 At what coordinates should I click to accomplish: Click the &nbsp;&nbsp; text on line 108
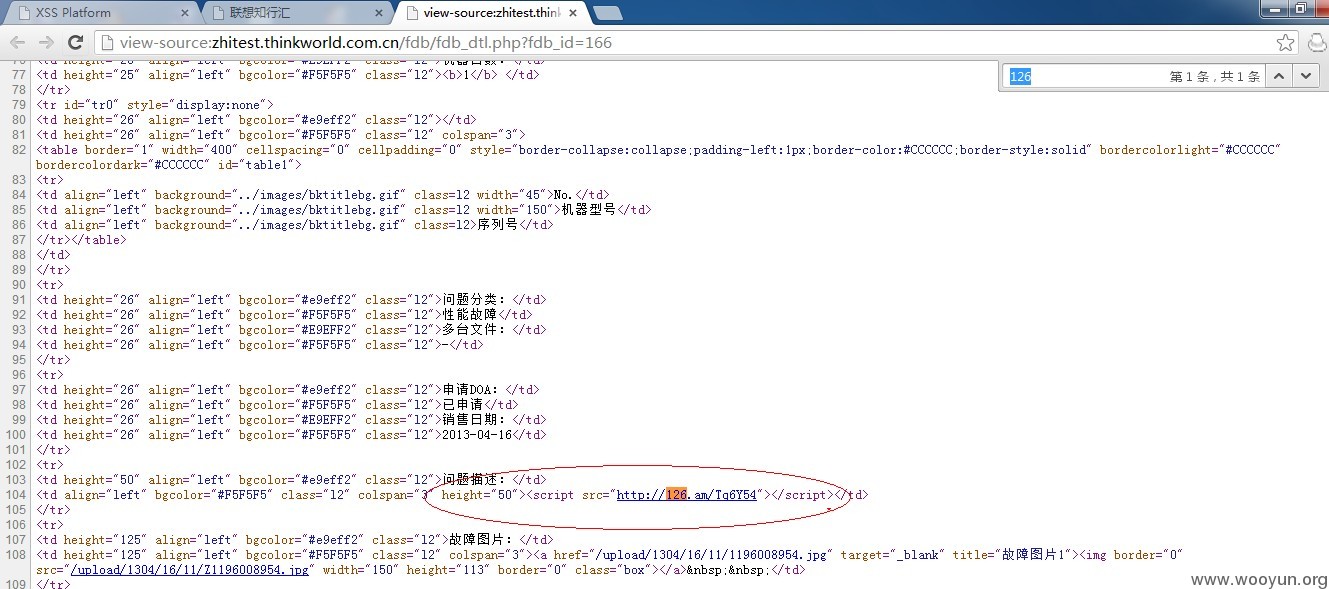pyautogui.click(x=730, y=570)
